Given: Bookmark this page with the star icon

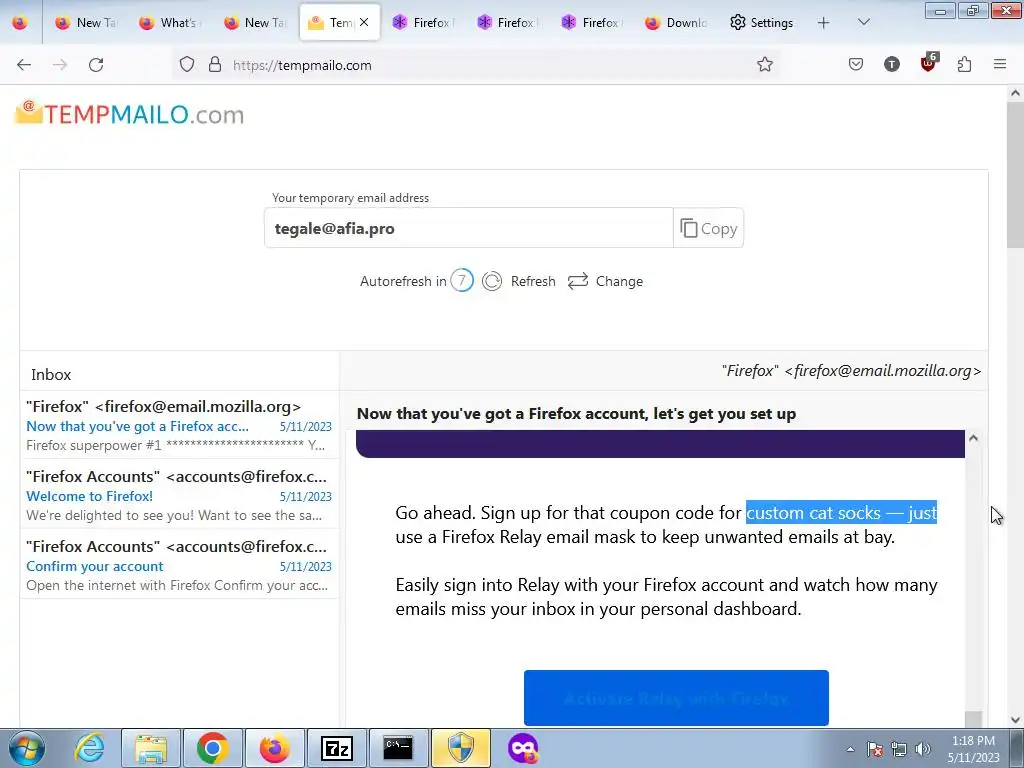Looking at the screenshot, I should click(765, 64).
